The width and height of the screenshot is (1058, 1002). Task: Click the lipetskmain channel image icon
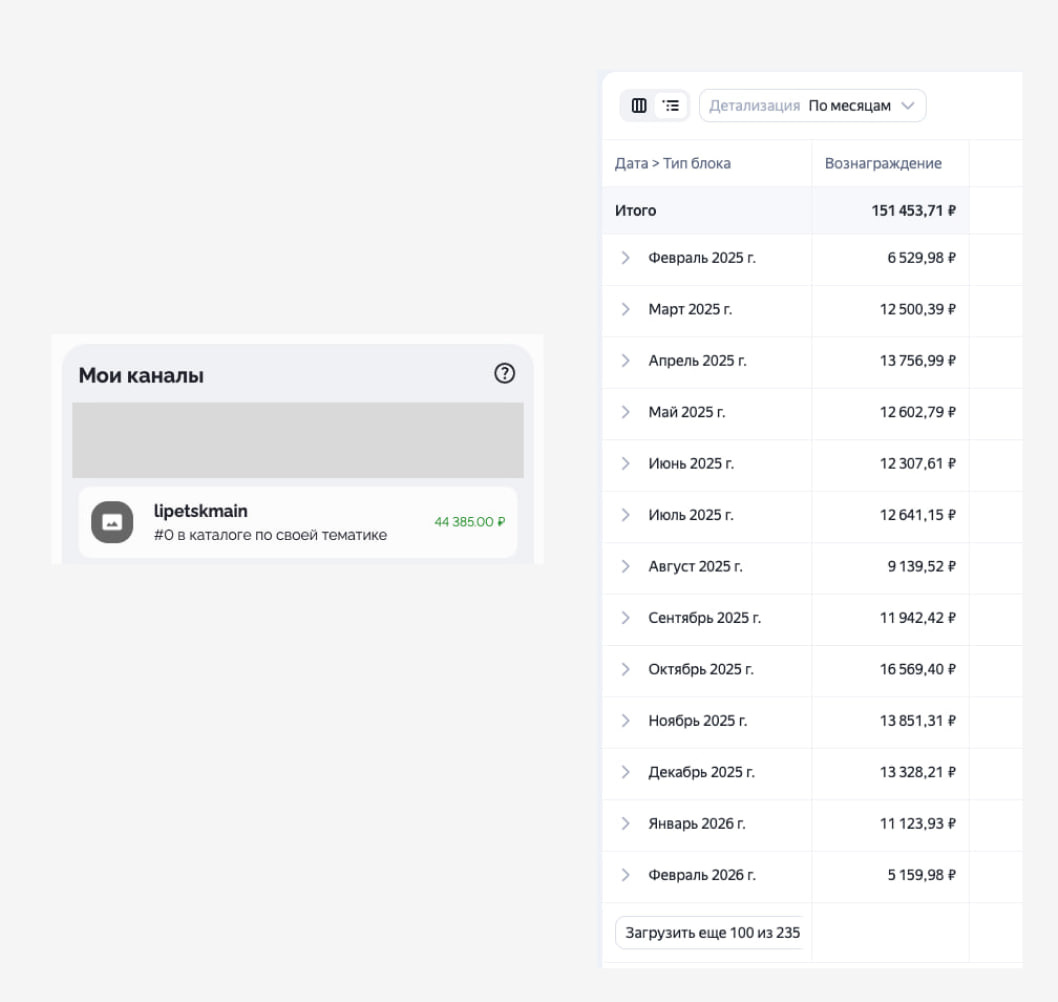tap(112, 522)
